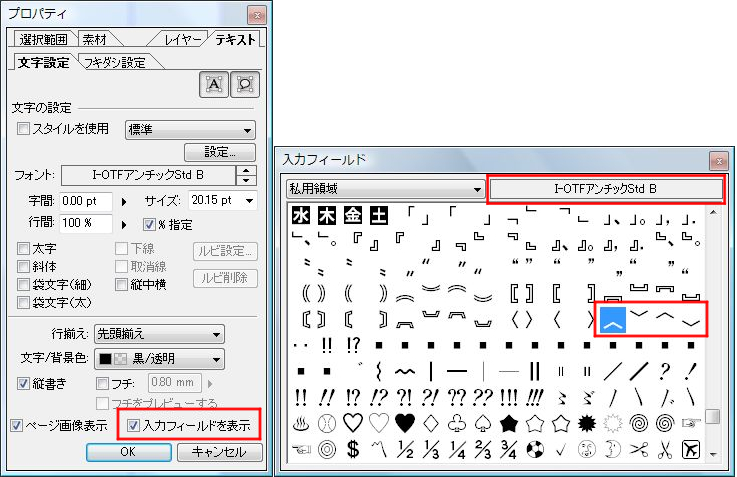Uncheck 入力フィールドを表示 checkbox

133,425
